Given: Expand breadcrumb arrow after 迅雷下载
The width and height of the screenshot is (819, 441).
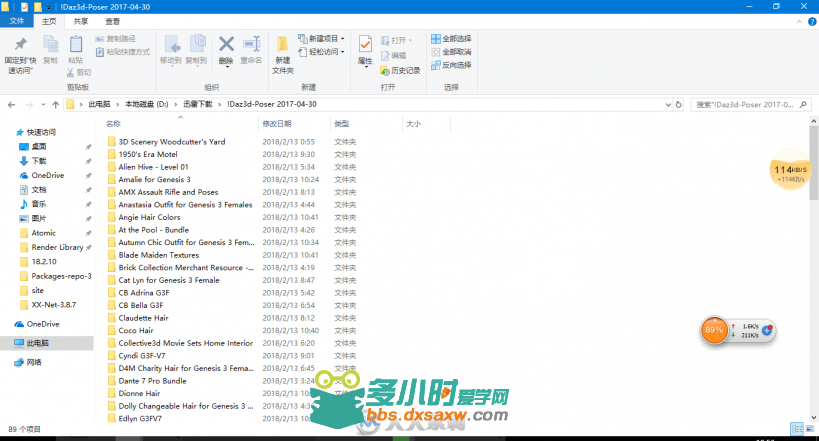Looking at the screenshot, I should point(220,105).
